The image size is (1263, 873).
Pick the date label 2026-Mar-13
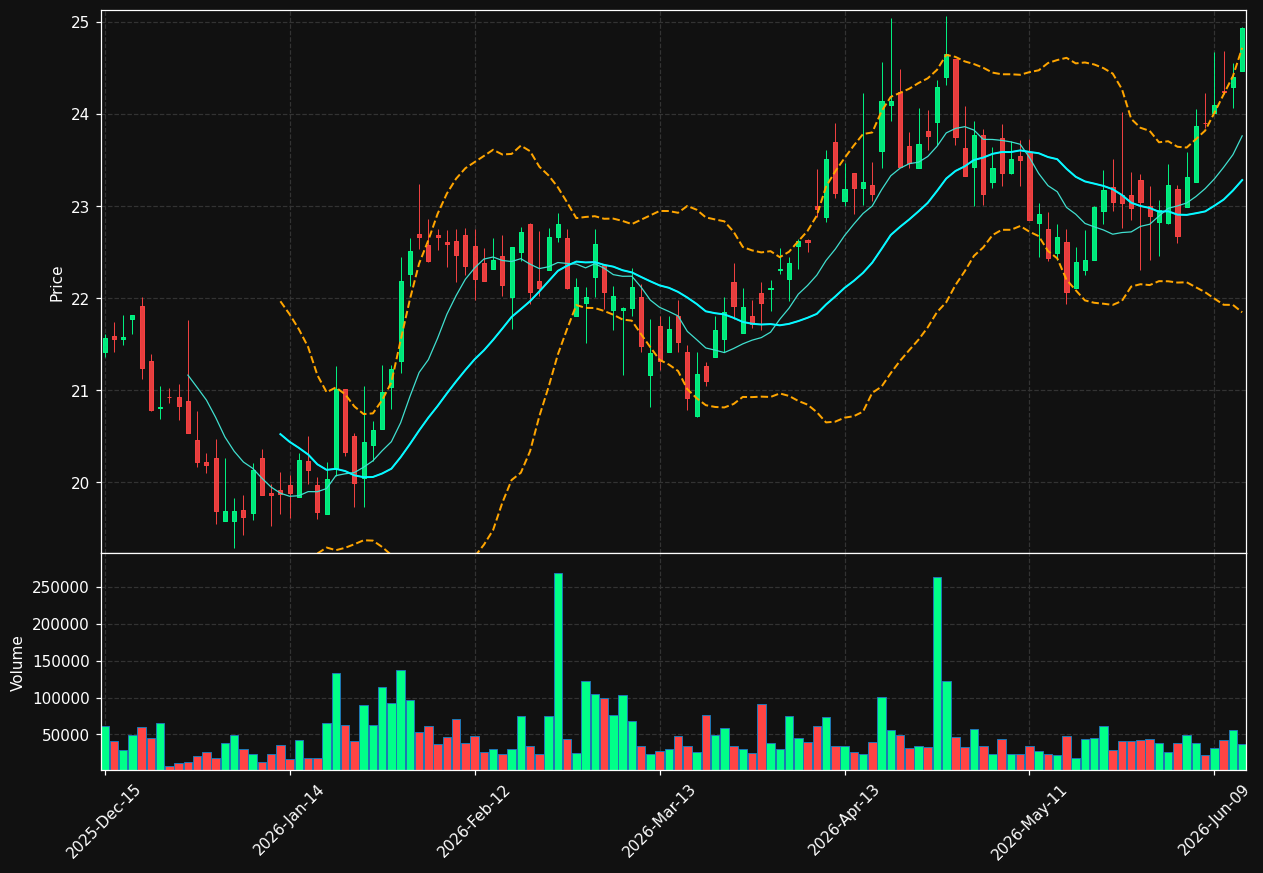(x=659, y=820)
